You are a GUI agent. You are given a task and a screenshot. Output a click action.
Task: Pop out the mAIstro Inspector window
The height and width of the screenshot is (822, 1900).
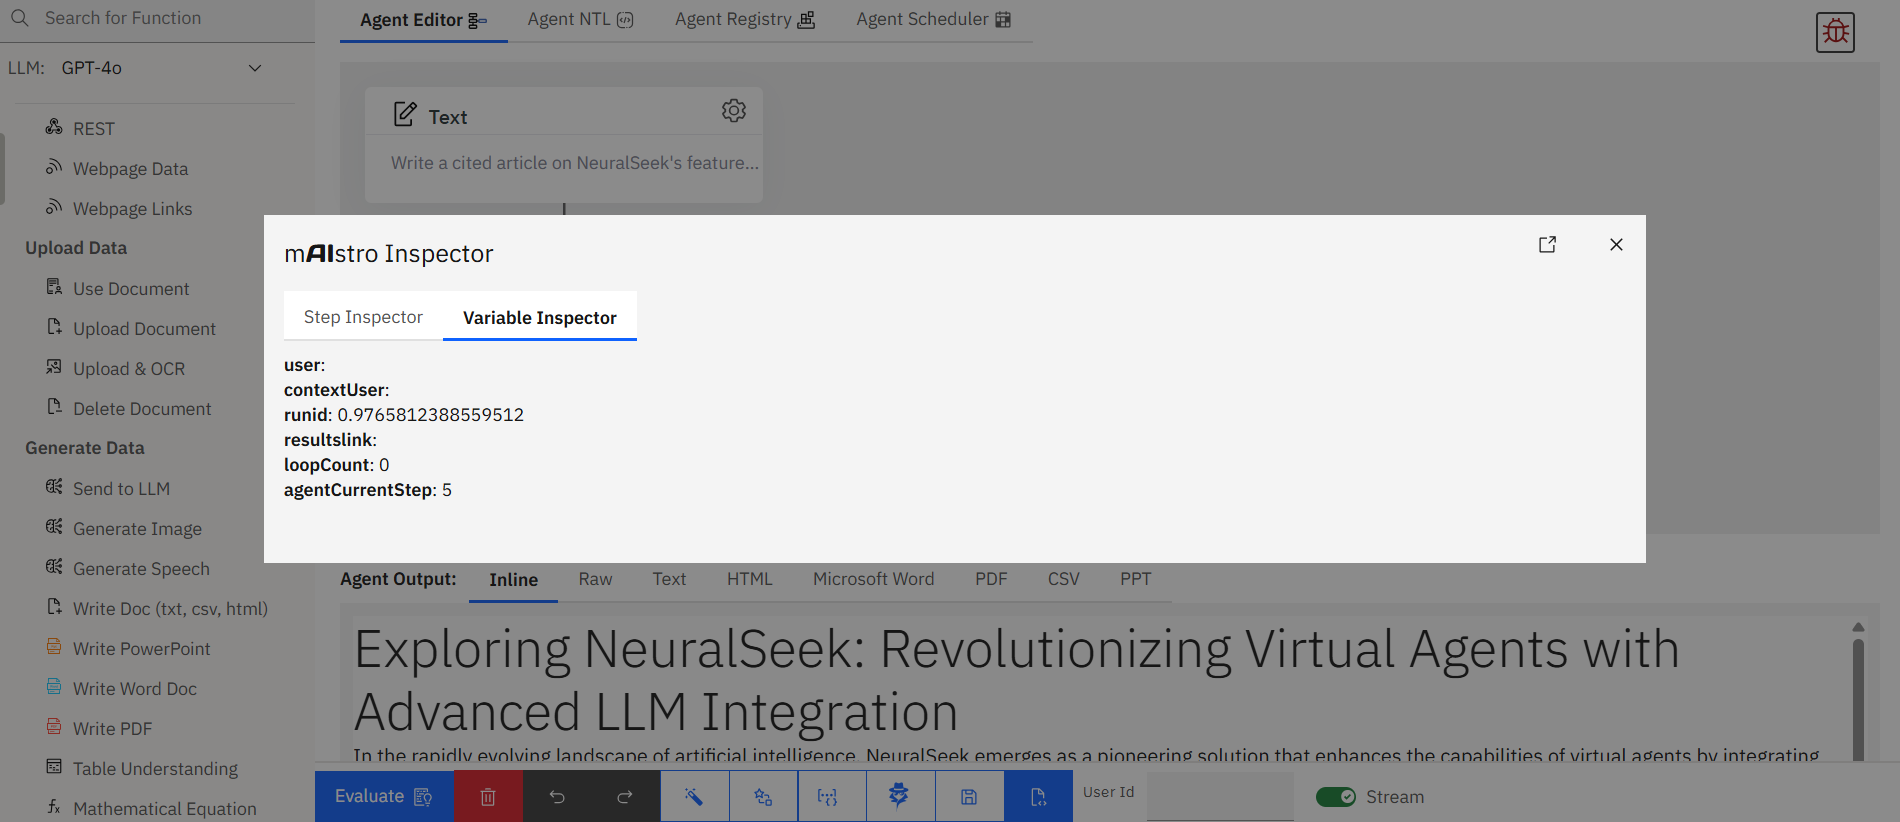click(1547, 244)
